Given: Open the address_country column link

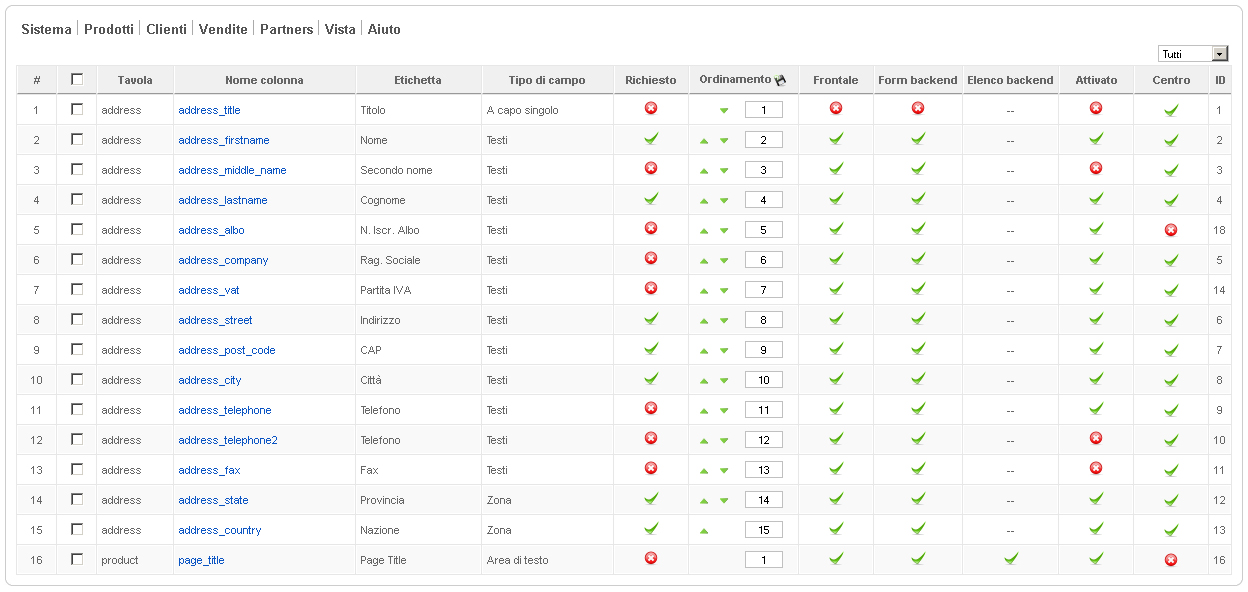Looking at the screenshot, I should tap(220, 530).
